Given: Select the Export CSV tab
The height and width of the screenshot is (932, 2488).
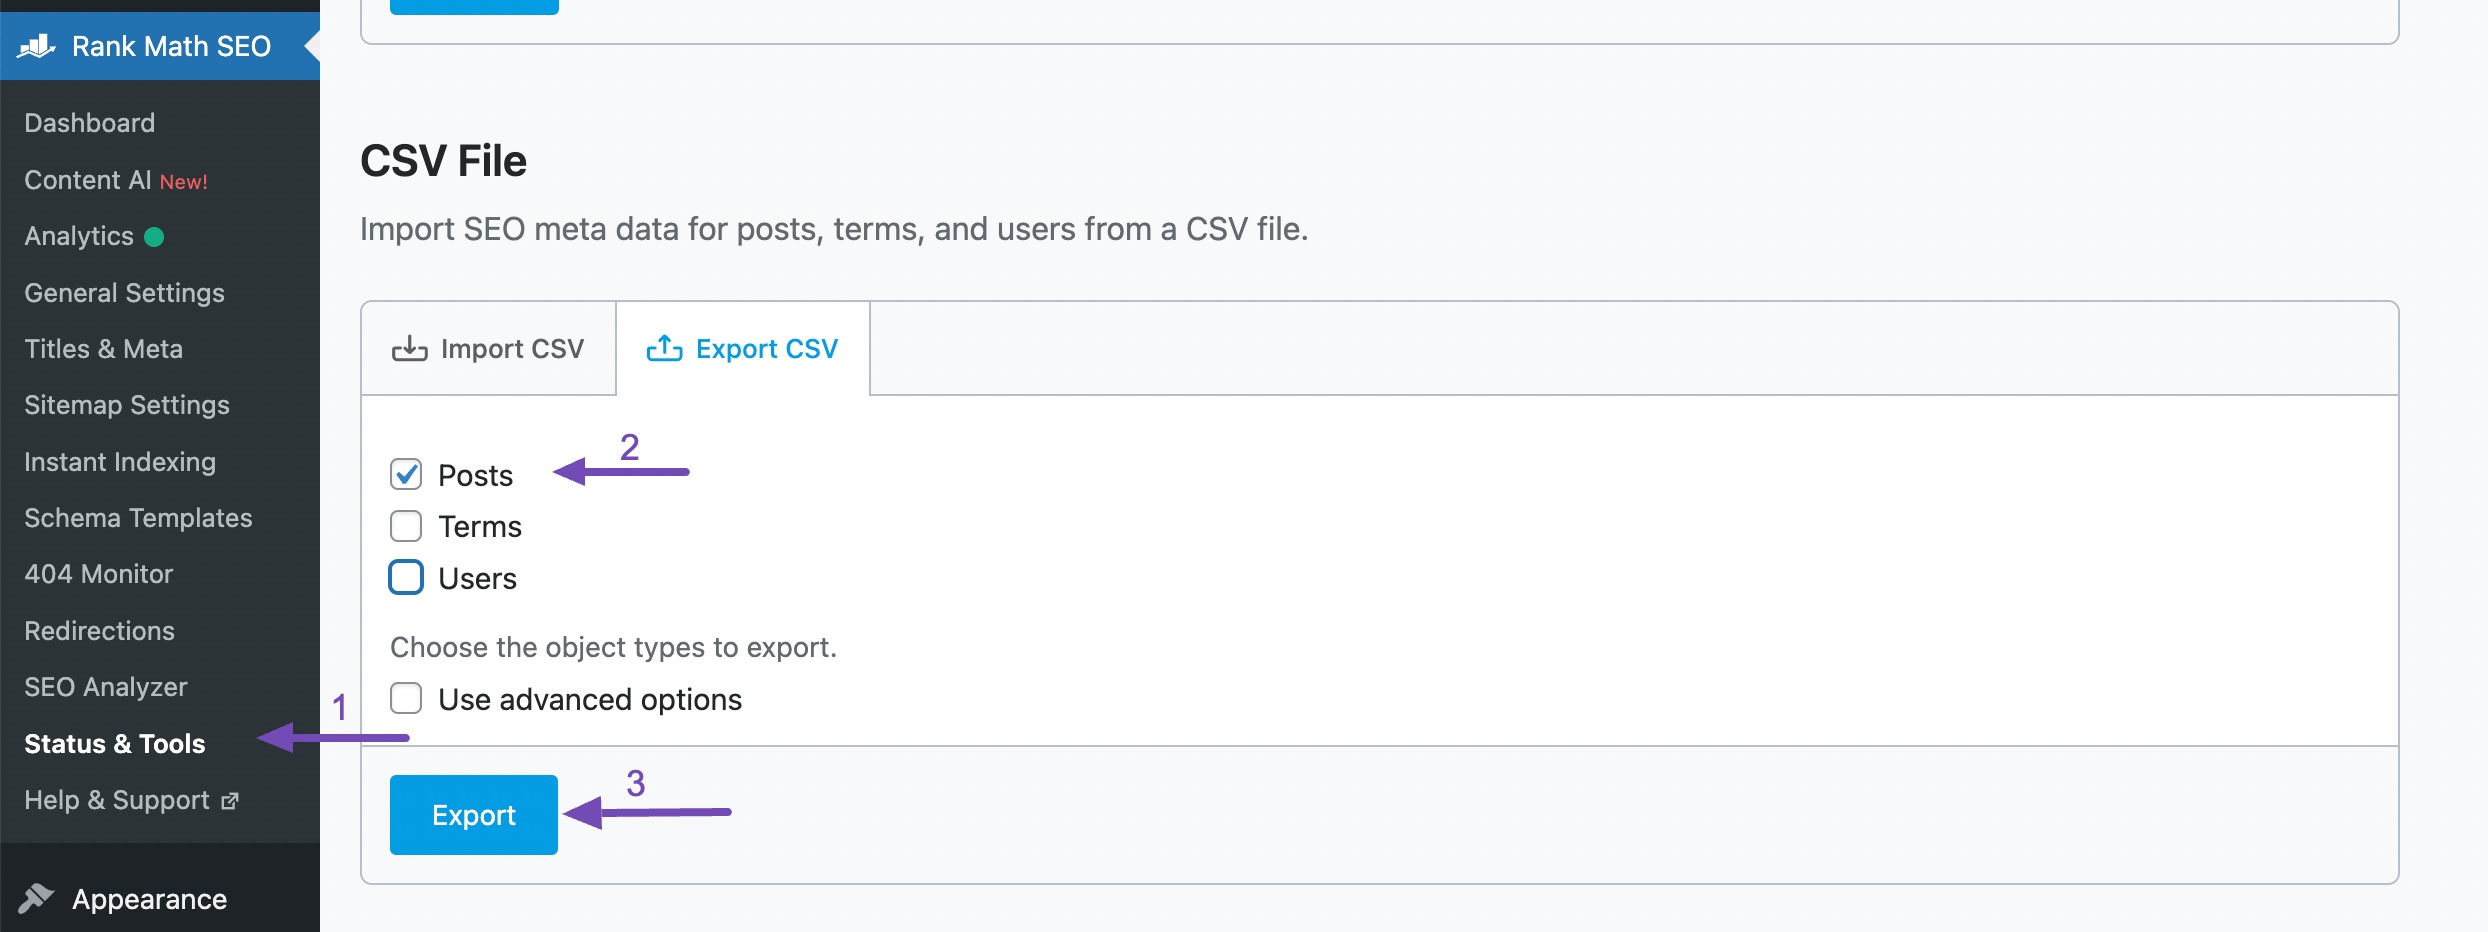Looking at the screenshot, I should (744, 348).
